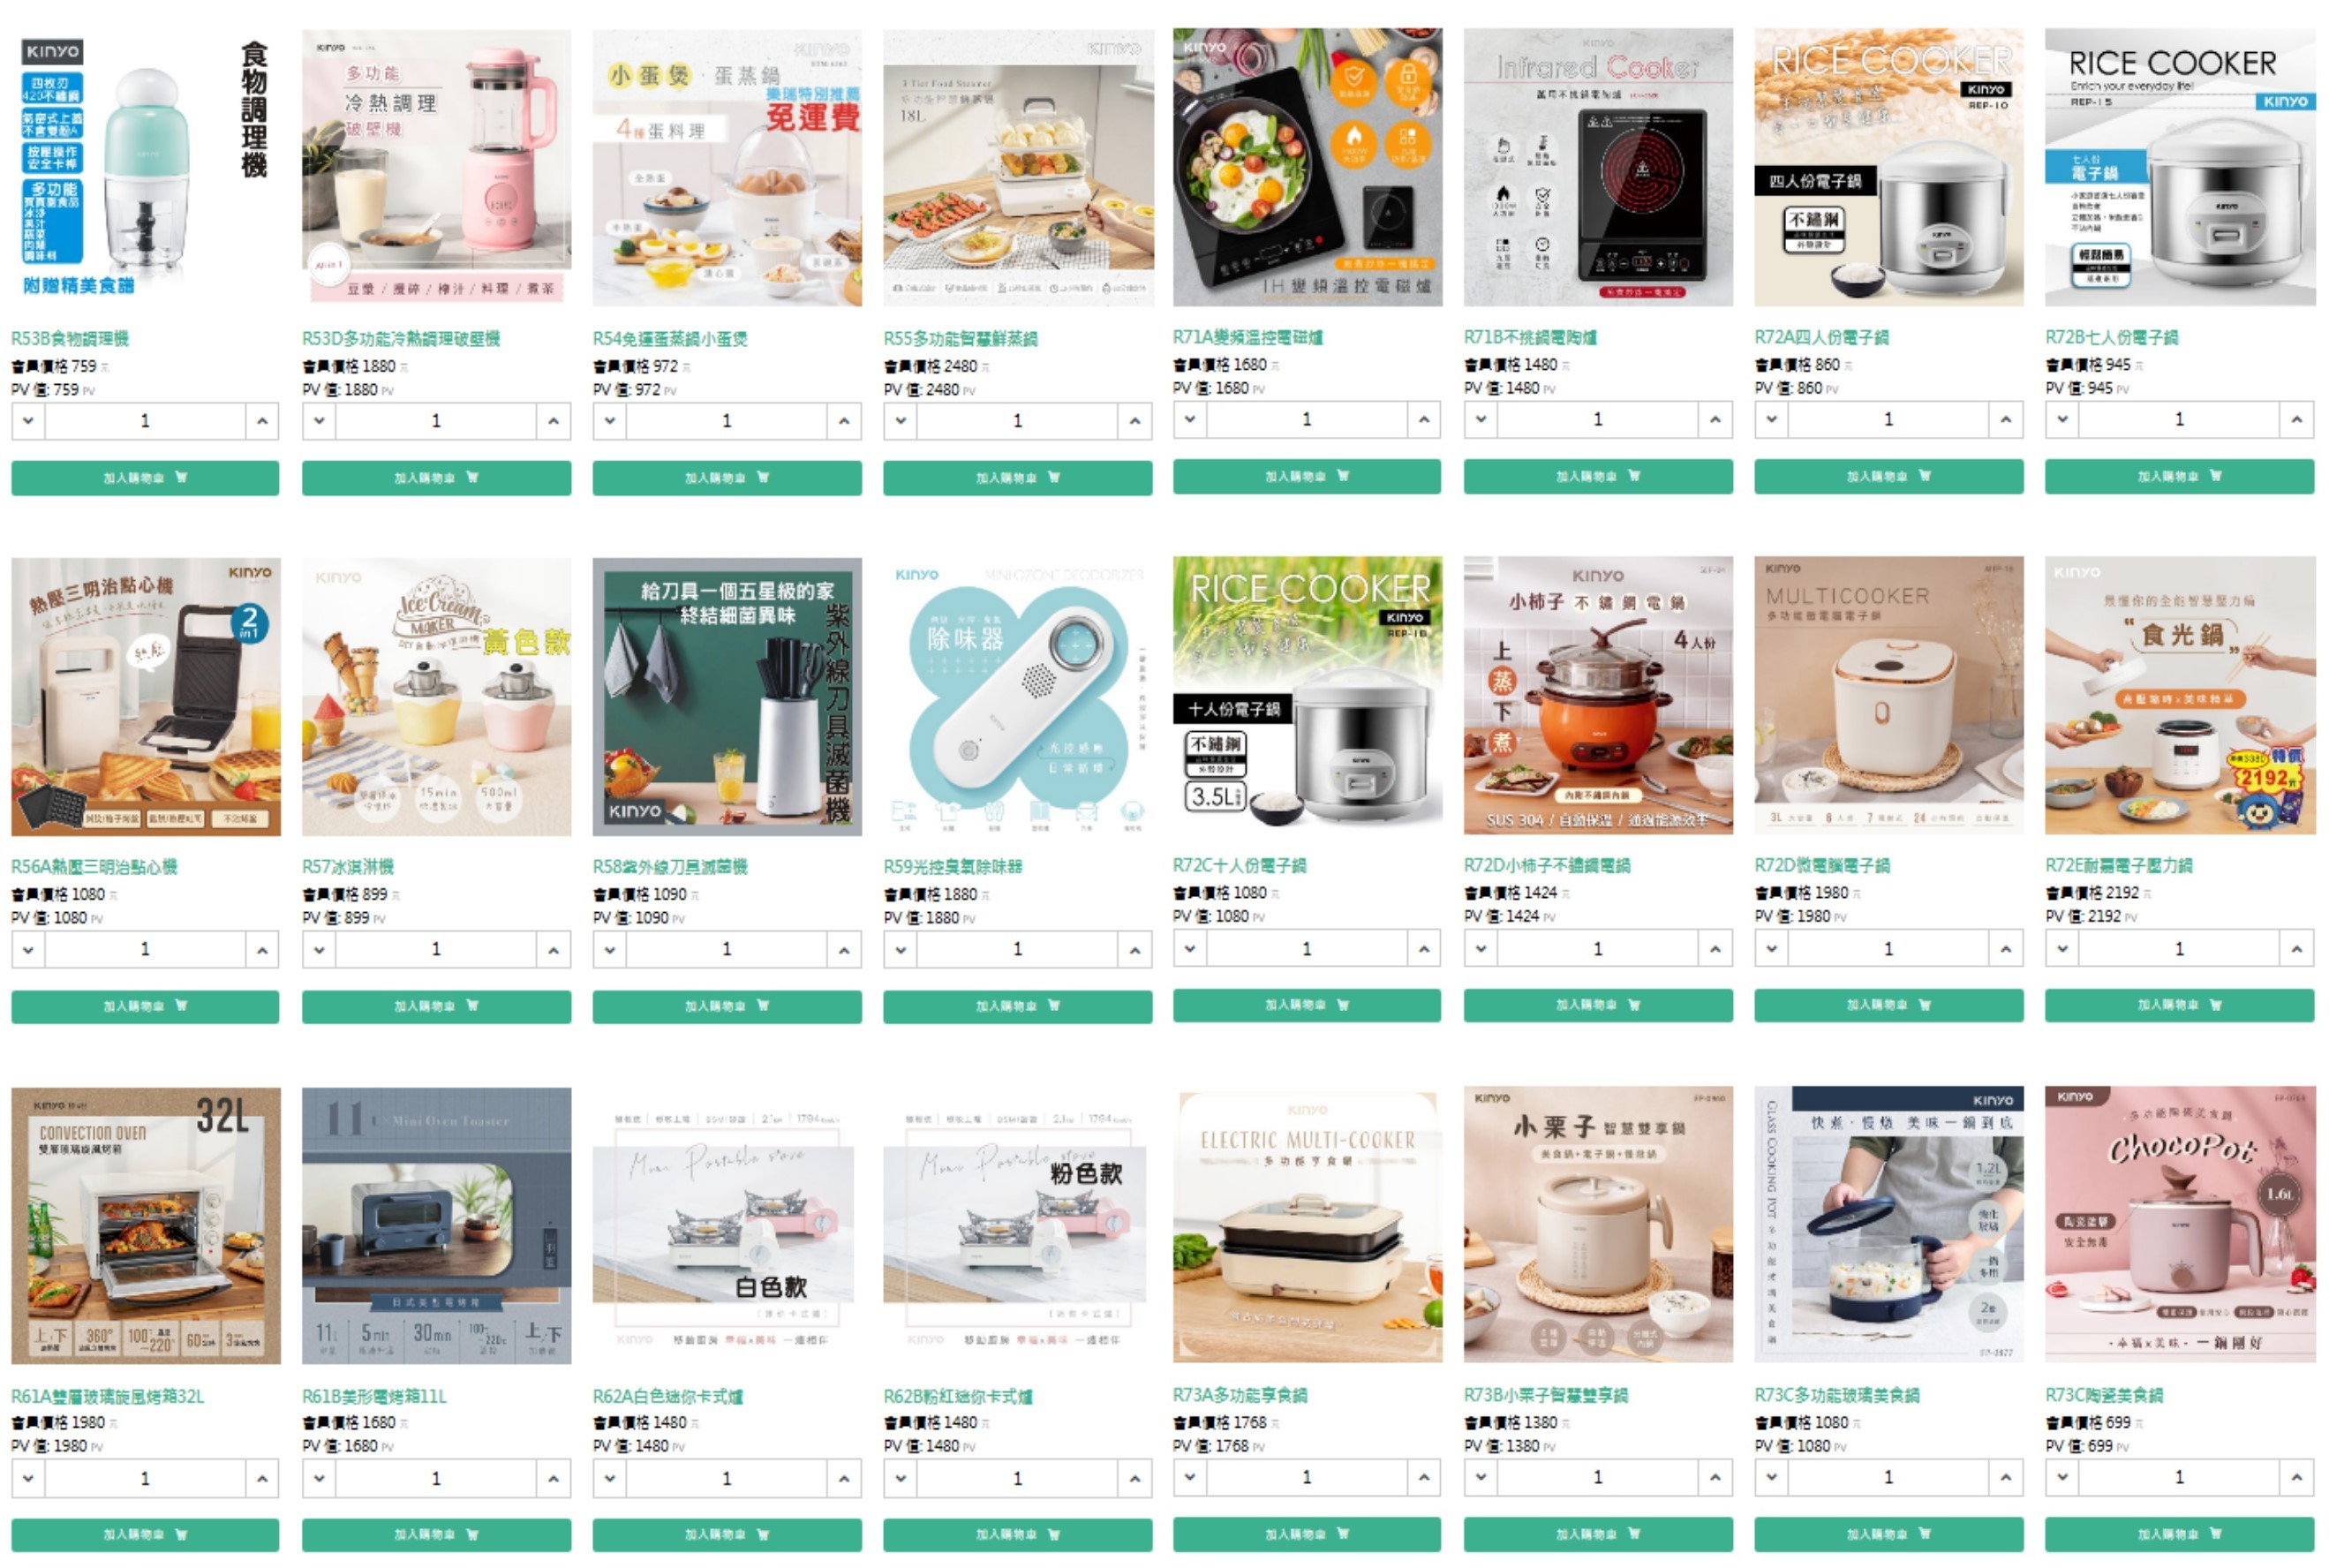Decrease quantity for R57冰淇淋機
The height and width of the screenshot is (1568, 2329).
pos(319,949)
